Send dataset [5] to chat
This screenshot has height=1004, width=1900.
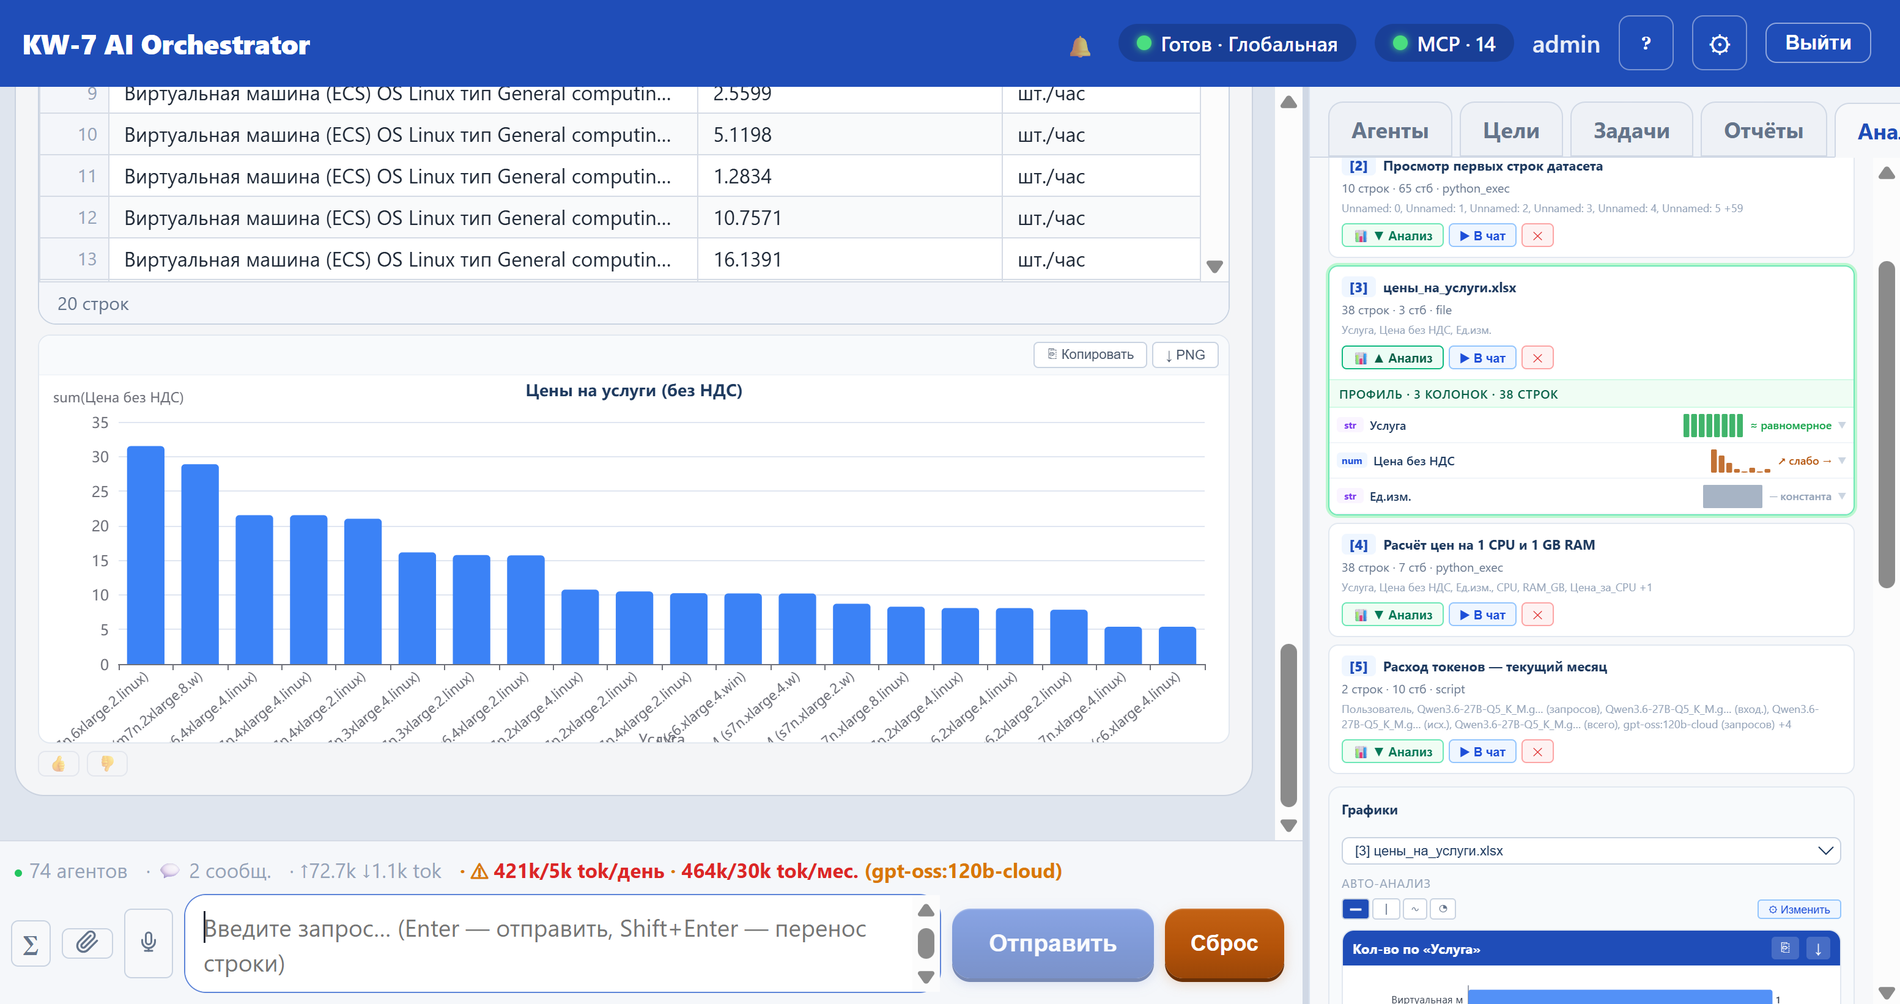tap(1483, 752)
